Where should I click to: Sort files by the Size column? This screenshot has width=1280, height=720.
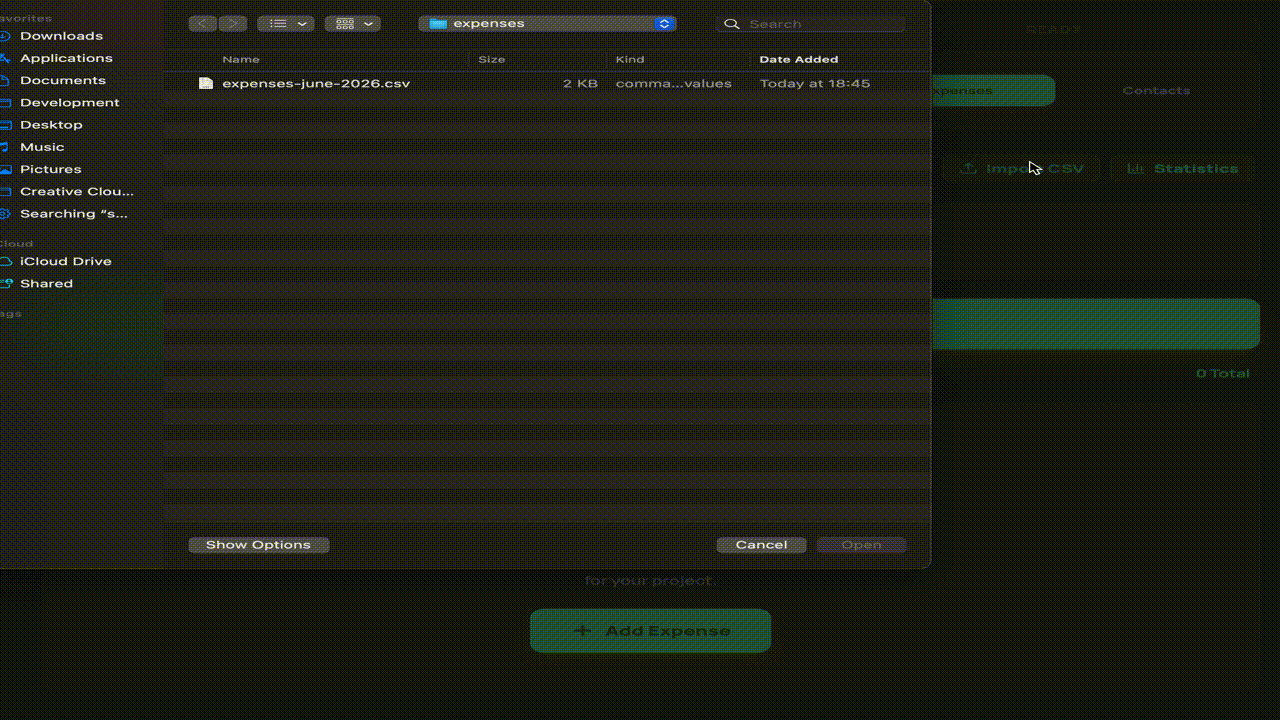[x=491, y=60]
